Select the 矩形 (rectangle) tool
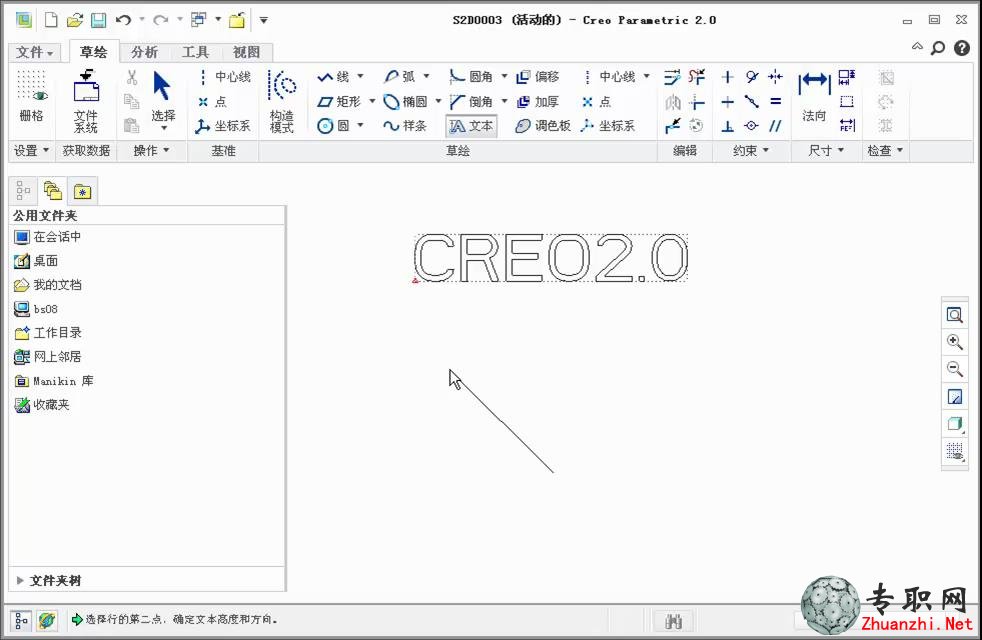 coord(339,101)
